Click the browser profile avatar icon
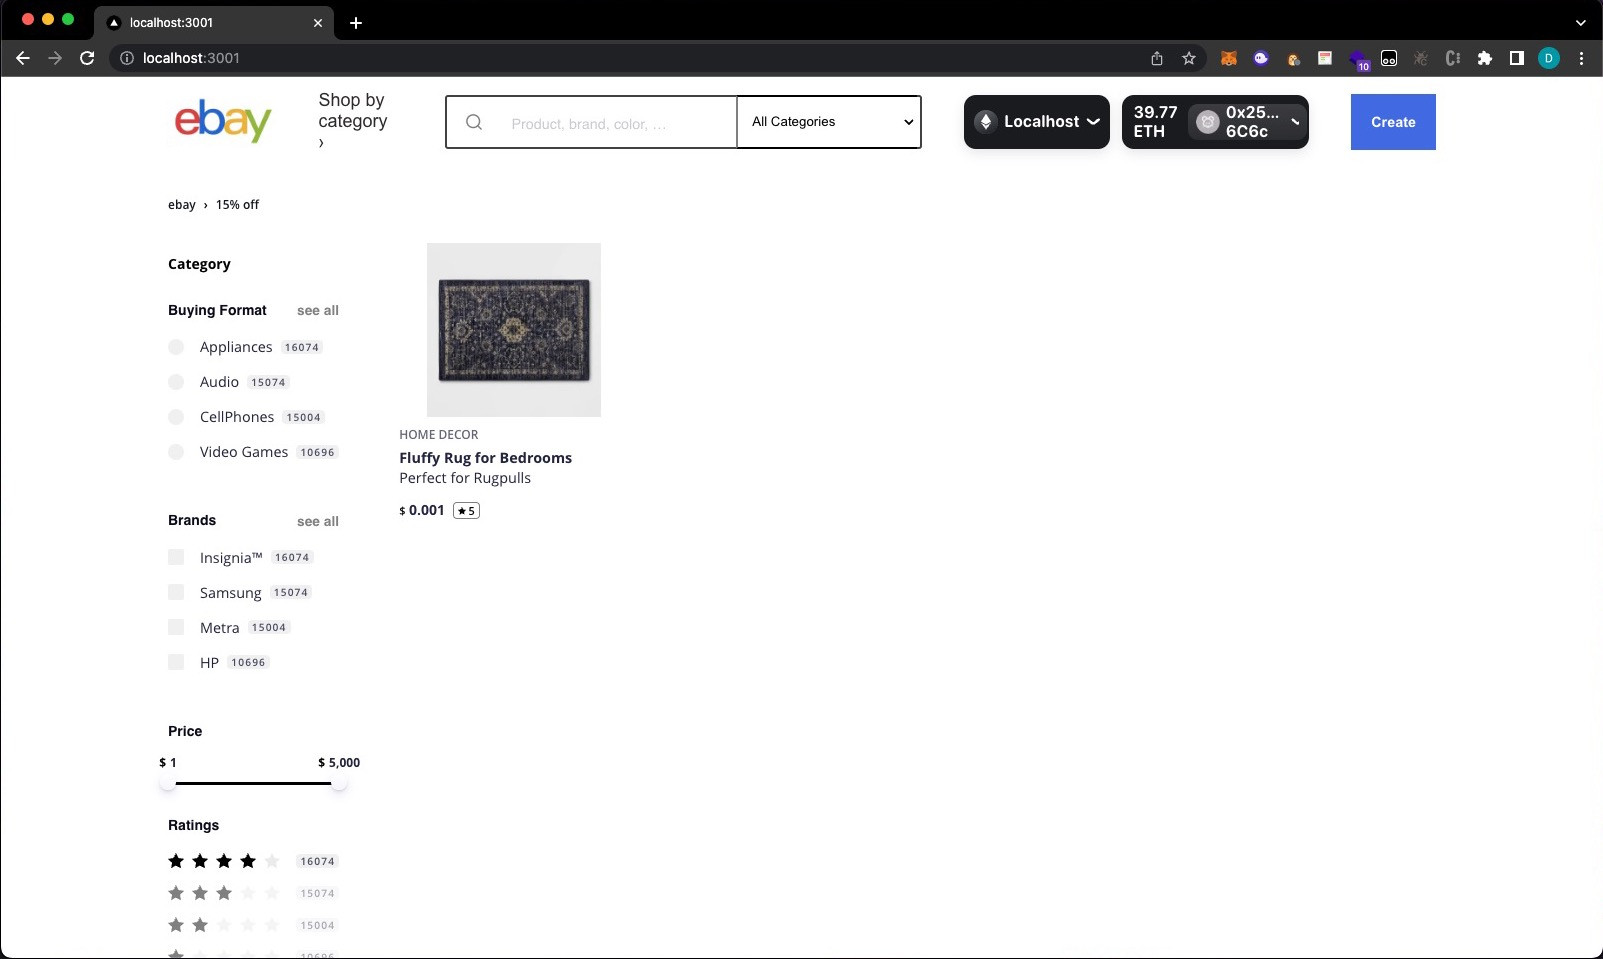1603x959 pixels. [1550, 58]
